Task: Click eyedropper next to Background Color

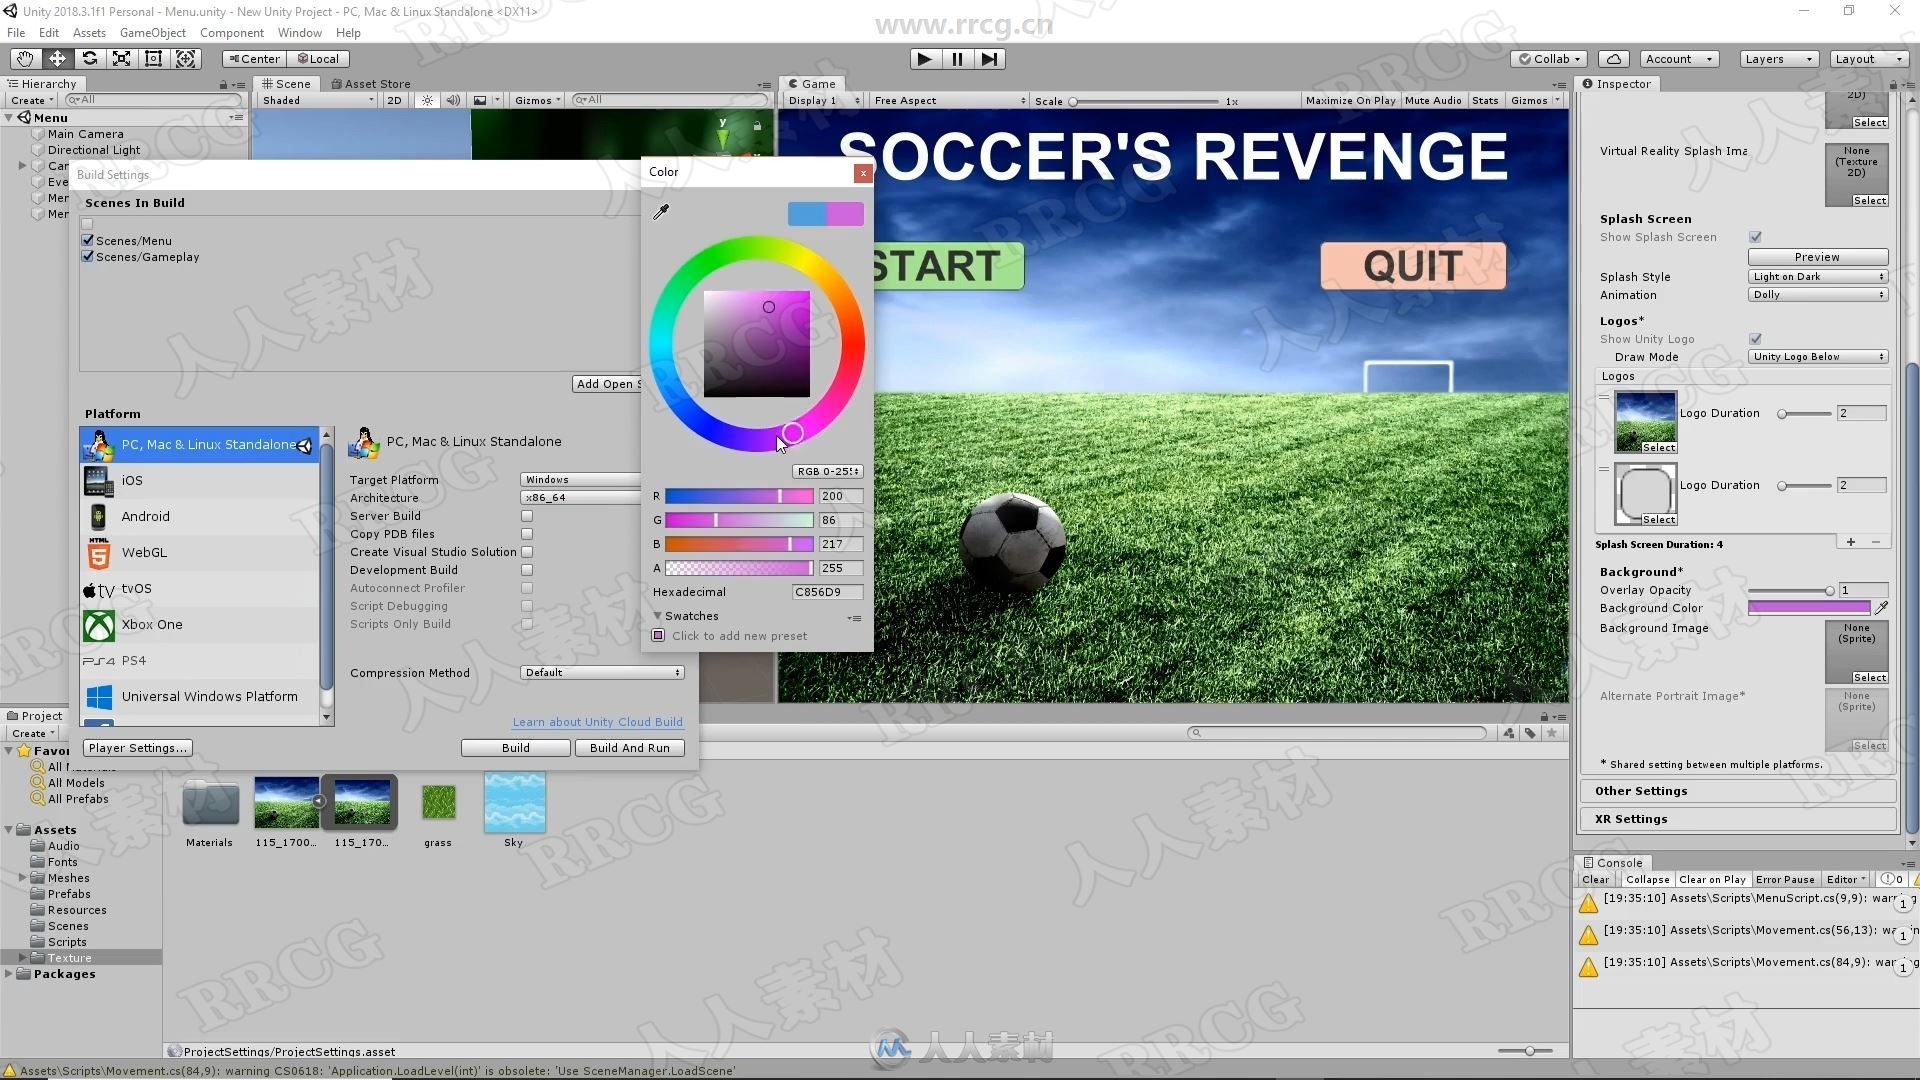Action: (x=1881, y=607)
